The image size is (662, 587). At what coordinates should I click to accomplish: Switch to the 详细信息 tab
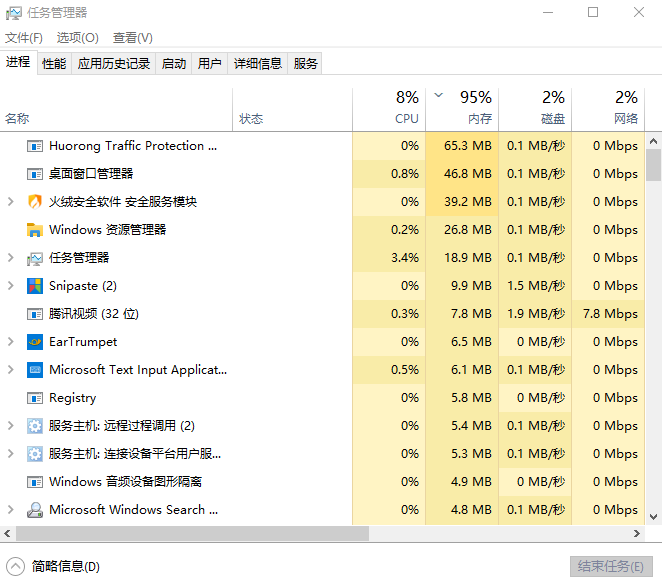(x=258, y=64)
